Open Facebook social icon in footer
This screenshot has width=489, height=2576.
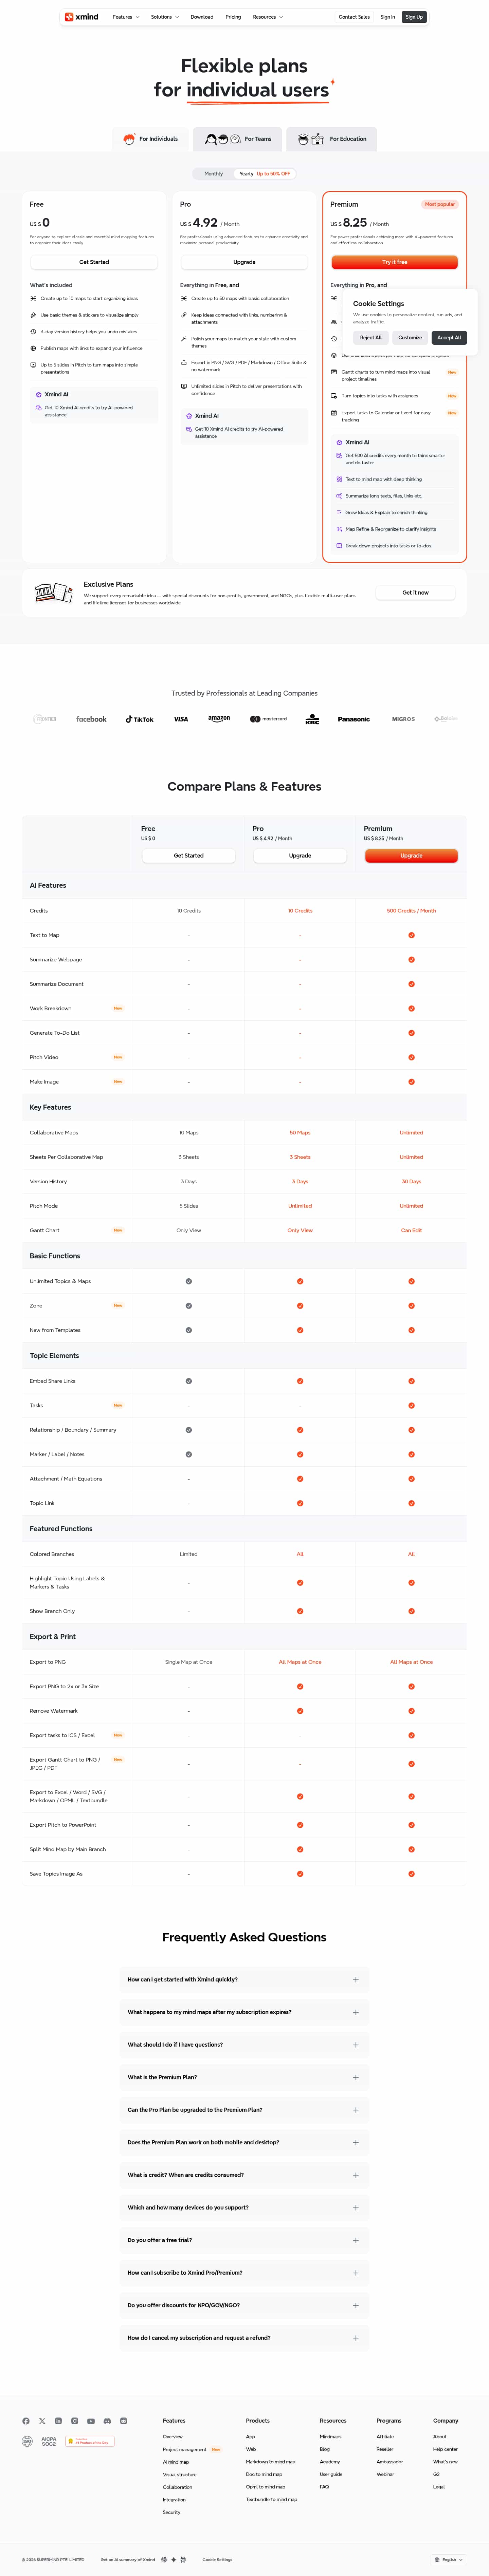point(26,2421)
